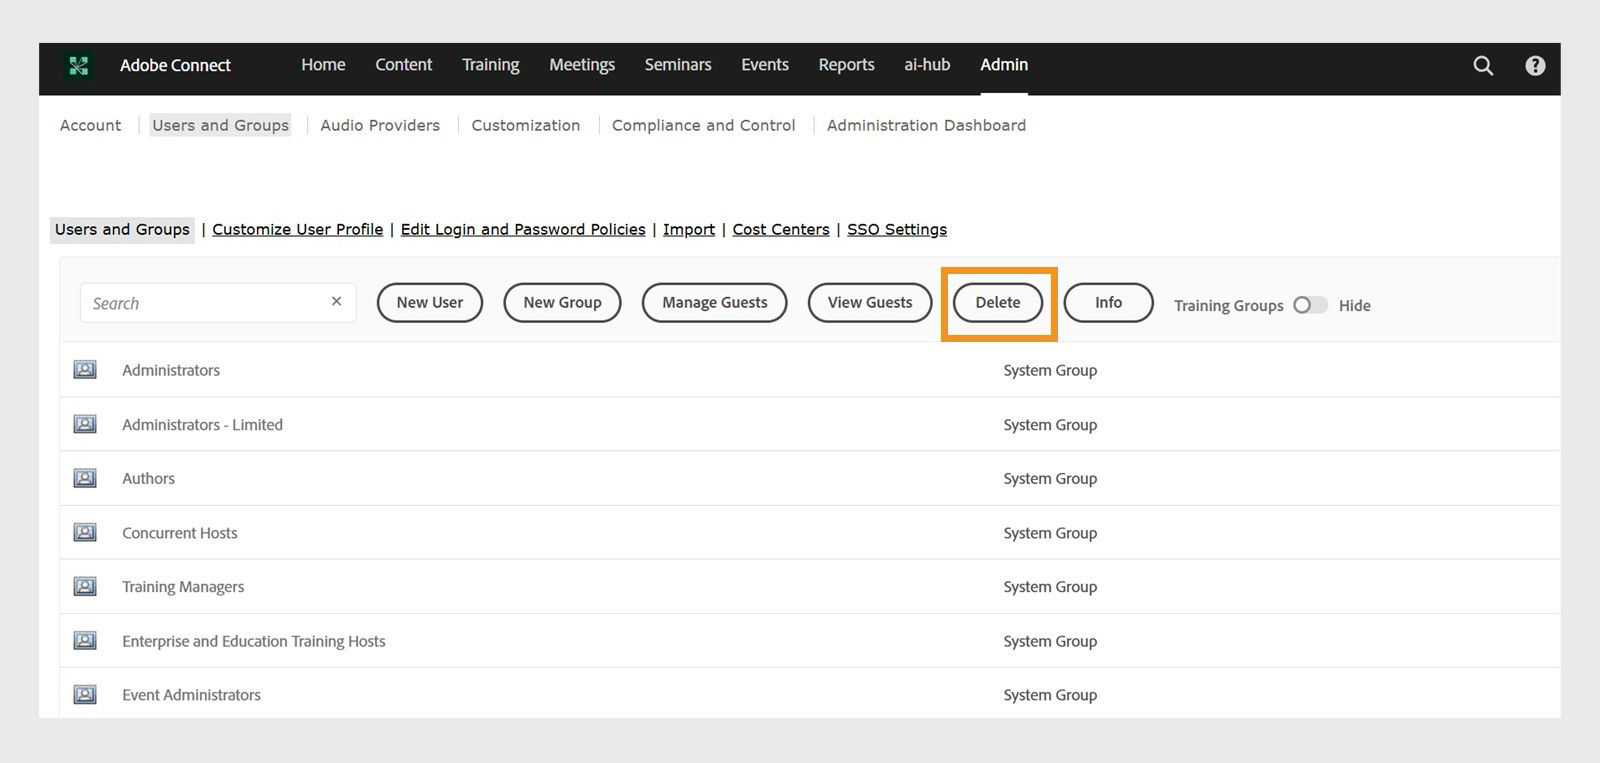The height and width of the screenshot is (763, 1600).
Task: Open the SSO Settings link
Action: tap(897, 229)
